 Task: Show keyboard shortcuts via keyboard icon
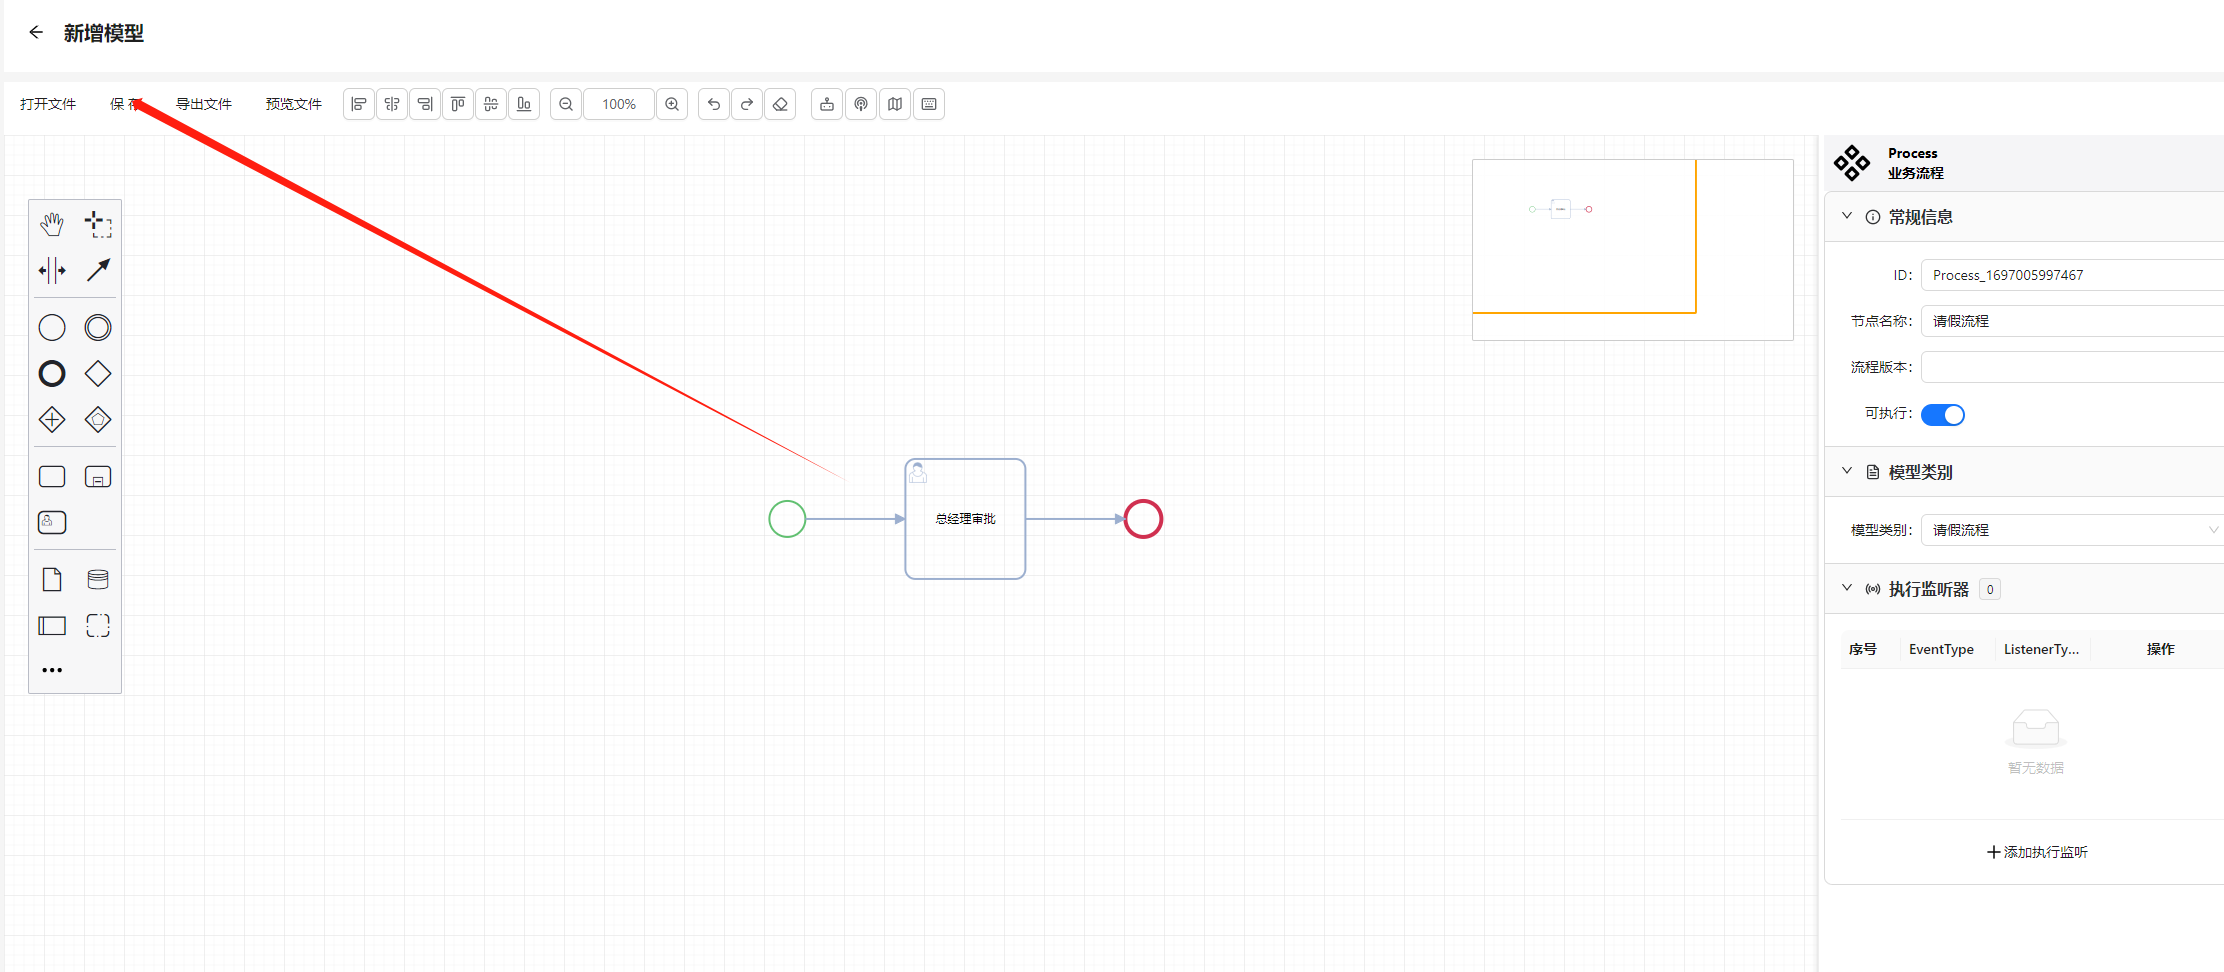point(929,104)
